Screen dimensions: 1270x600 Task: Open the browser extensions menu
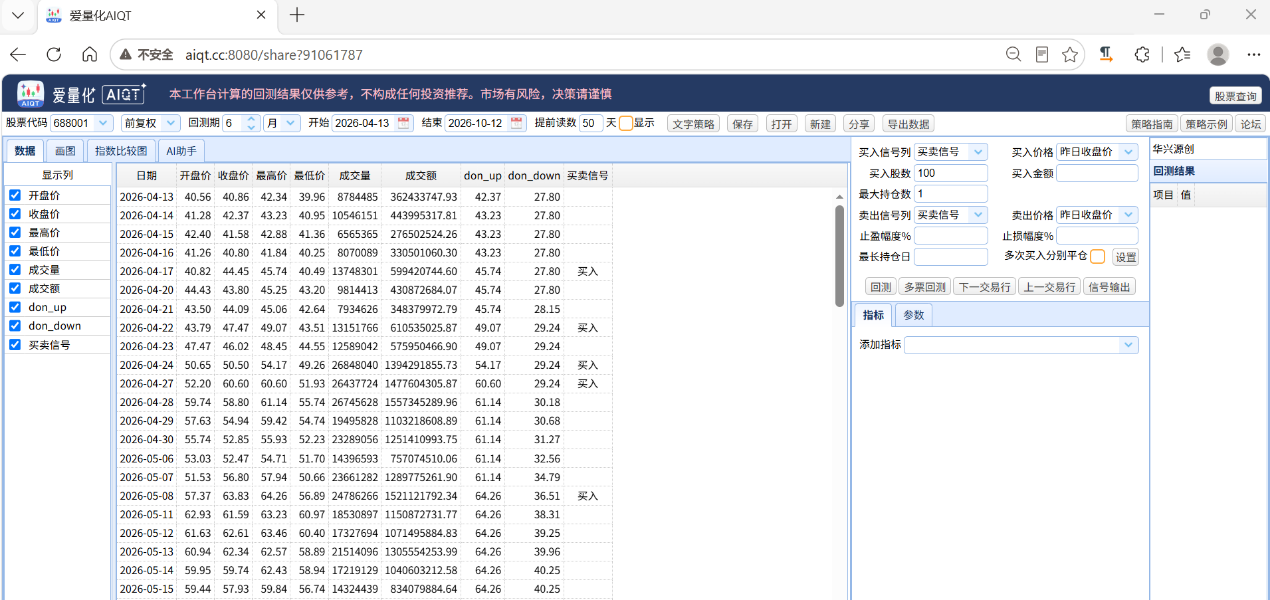coord(1142,54)
